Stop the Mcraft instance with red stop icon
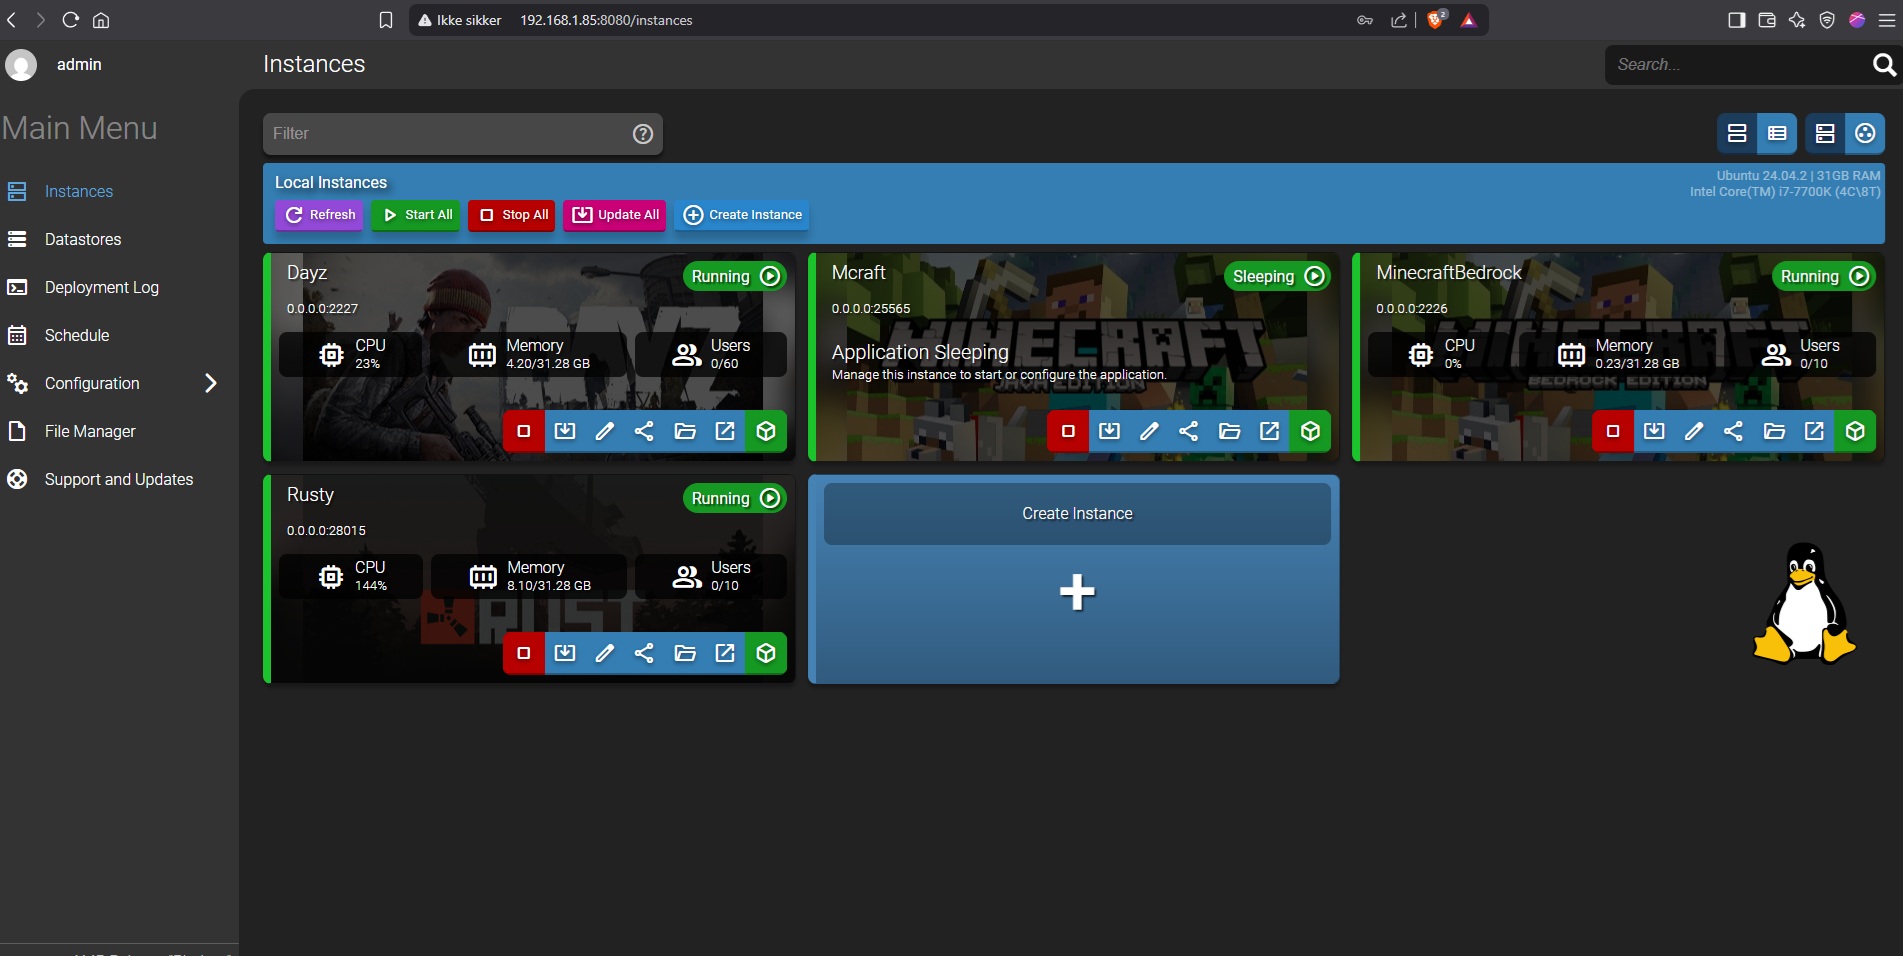1903x956 pixels. click(1068, 431)
